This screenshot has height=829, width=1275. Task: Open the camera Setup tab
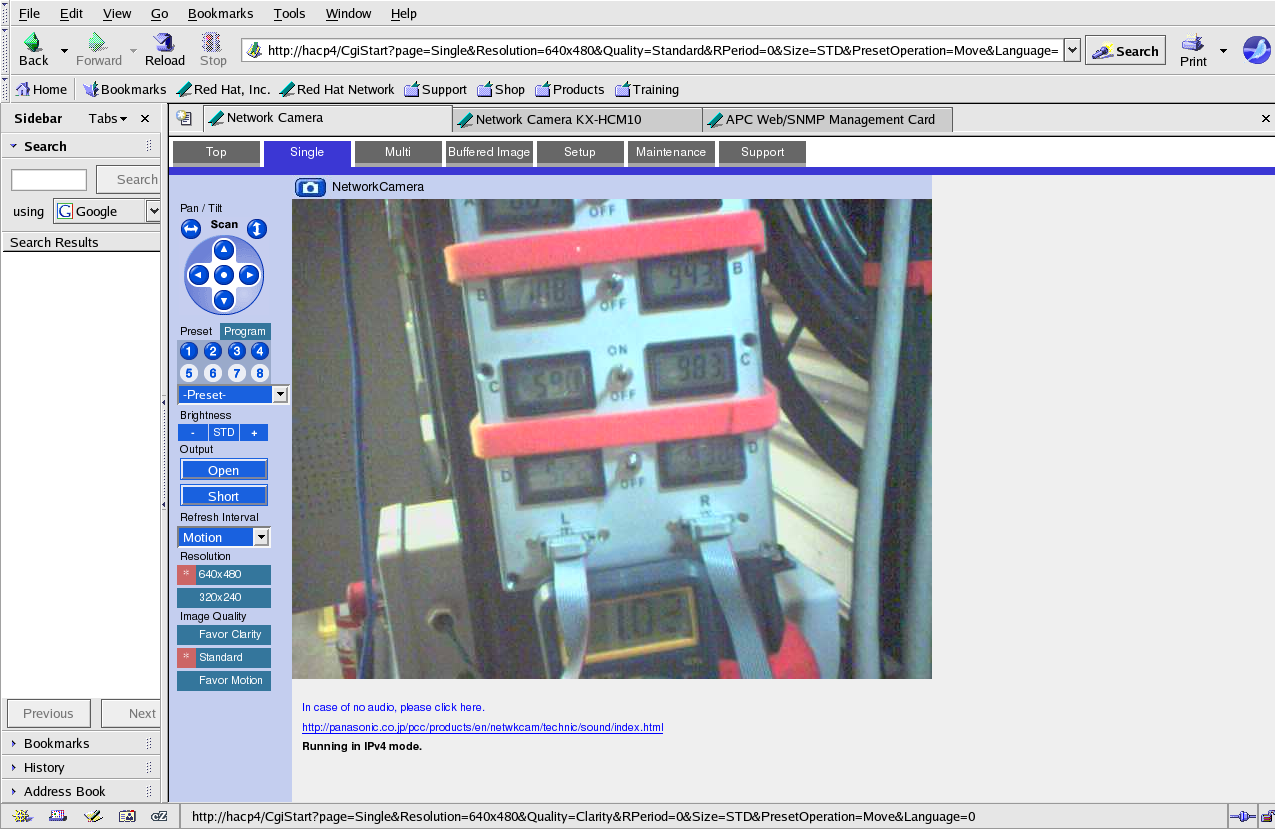tap(580, 152)
